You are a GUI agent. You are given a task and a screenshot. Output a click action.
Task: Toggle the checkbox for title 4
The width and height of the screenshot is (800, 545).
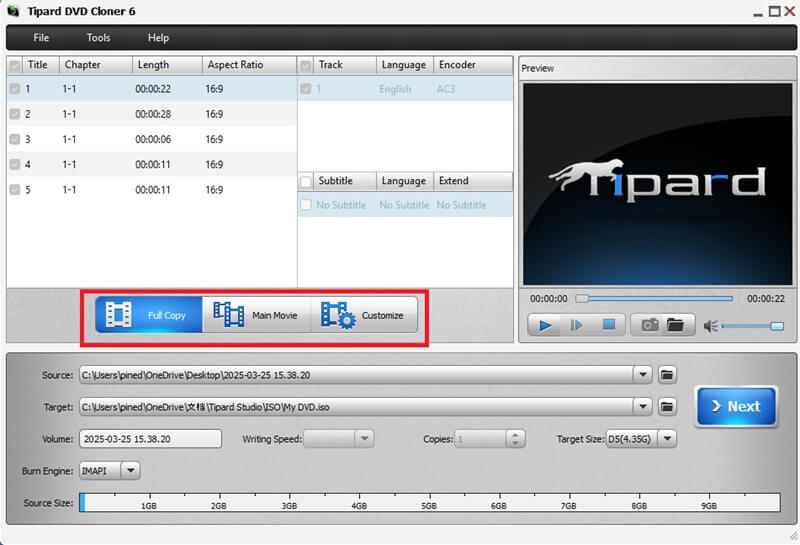[x=15, y=164]
